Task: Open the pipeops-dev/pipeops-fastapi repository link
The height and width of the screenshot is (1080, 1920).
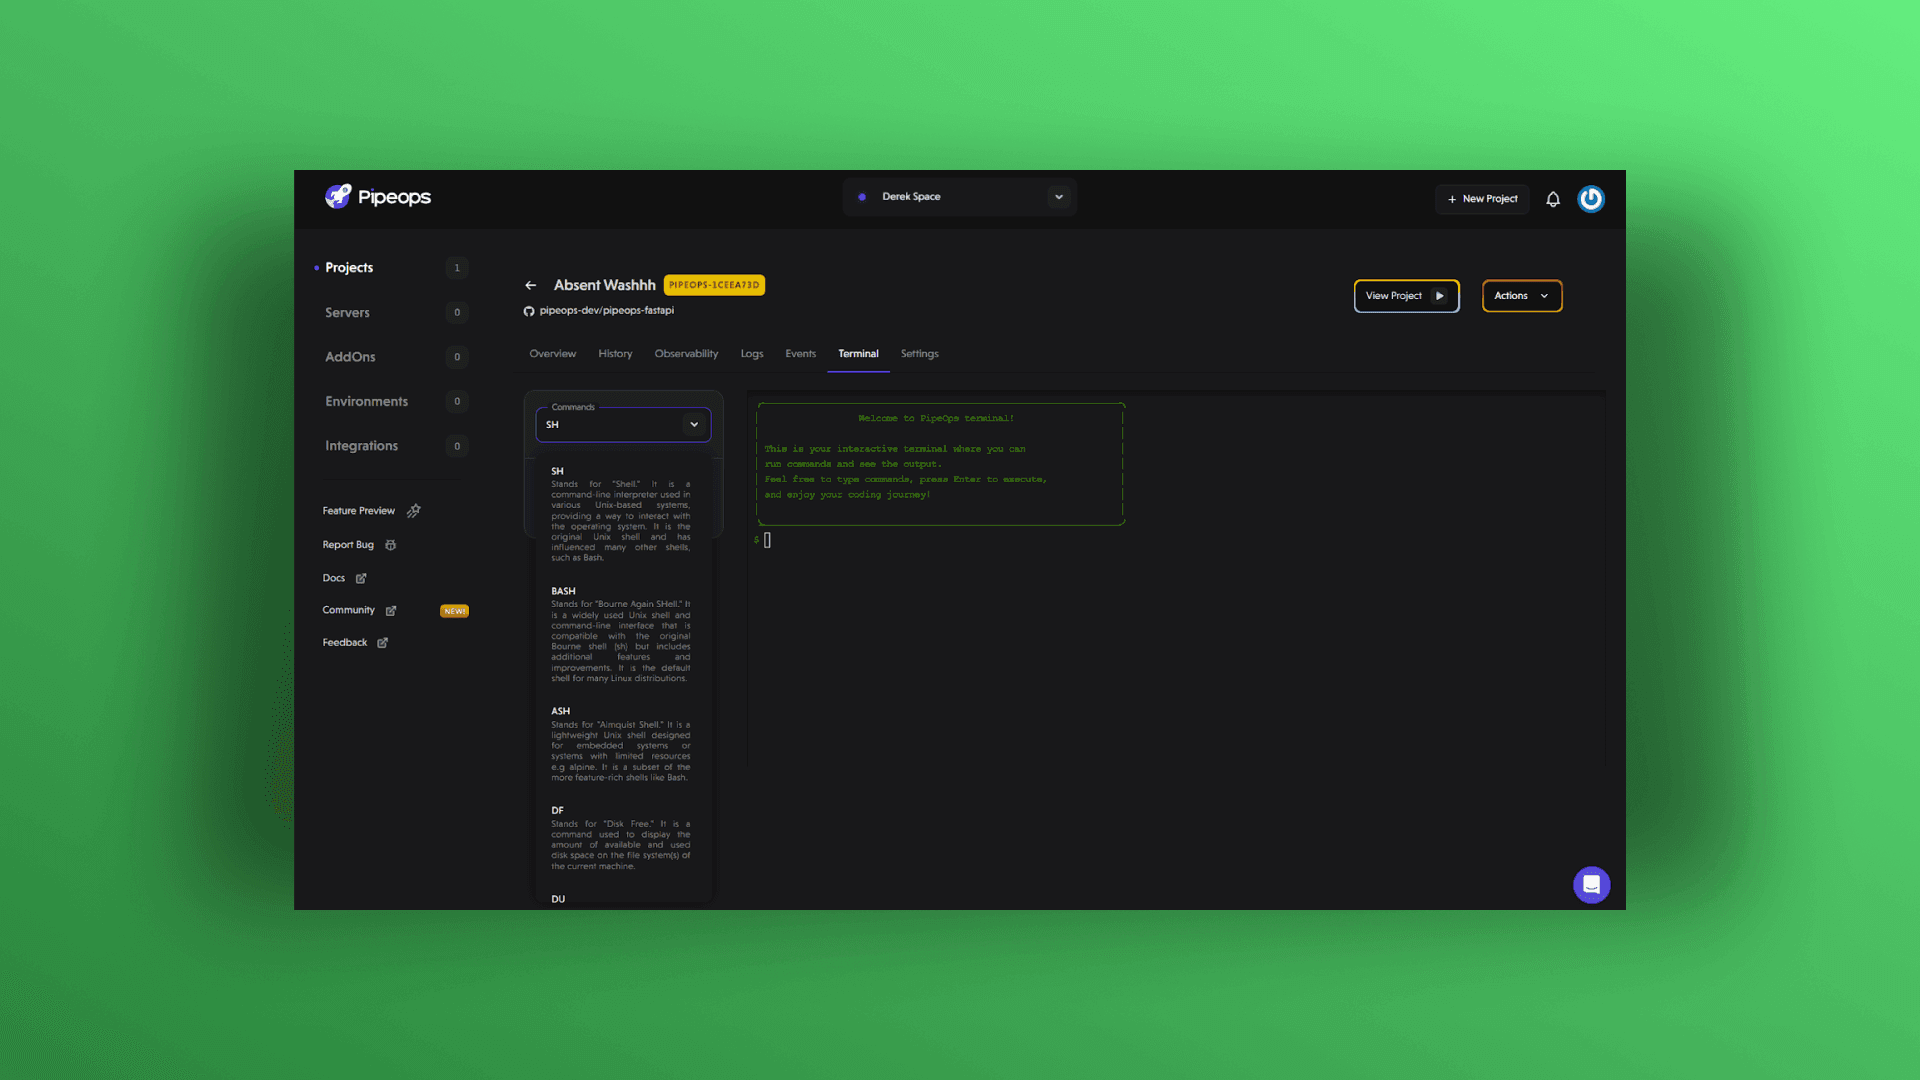Action: (606, 311)
